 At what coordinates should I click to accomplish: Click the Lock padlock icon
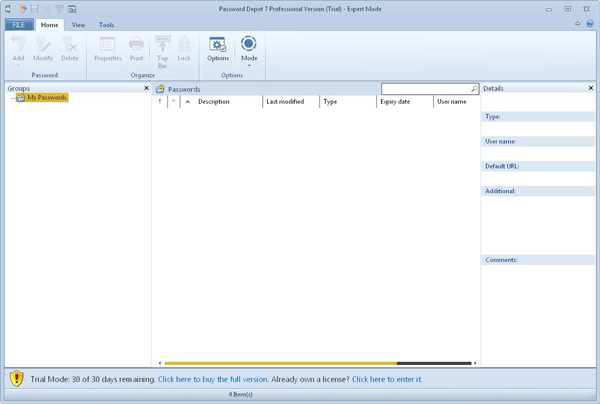[x=184, y=44]
